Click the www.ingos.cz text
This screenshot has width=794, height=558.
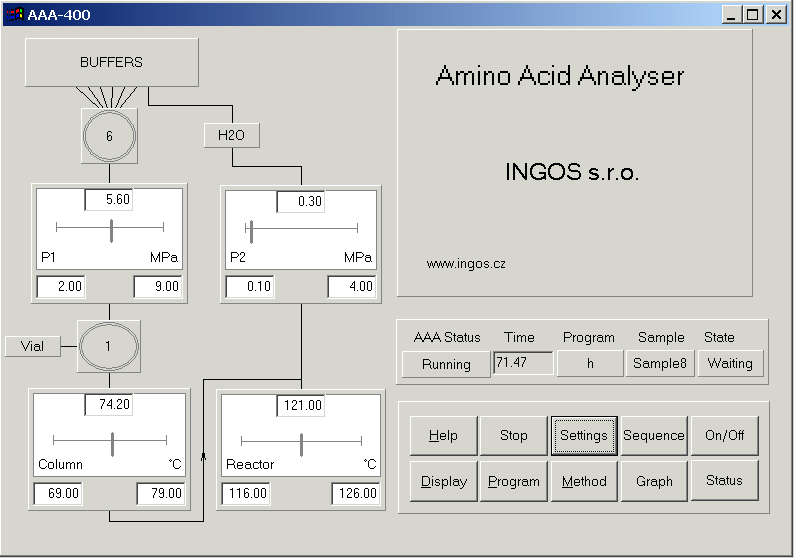[466, 264]
